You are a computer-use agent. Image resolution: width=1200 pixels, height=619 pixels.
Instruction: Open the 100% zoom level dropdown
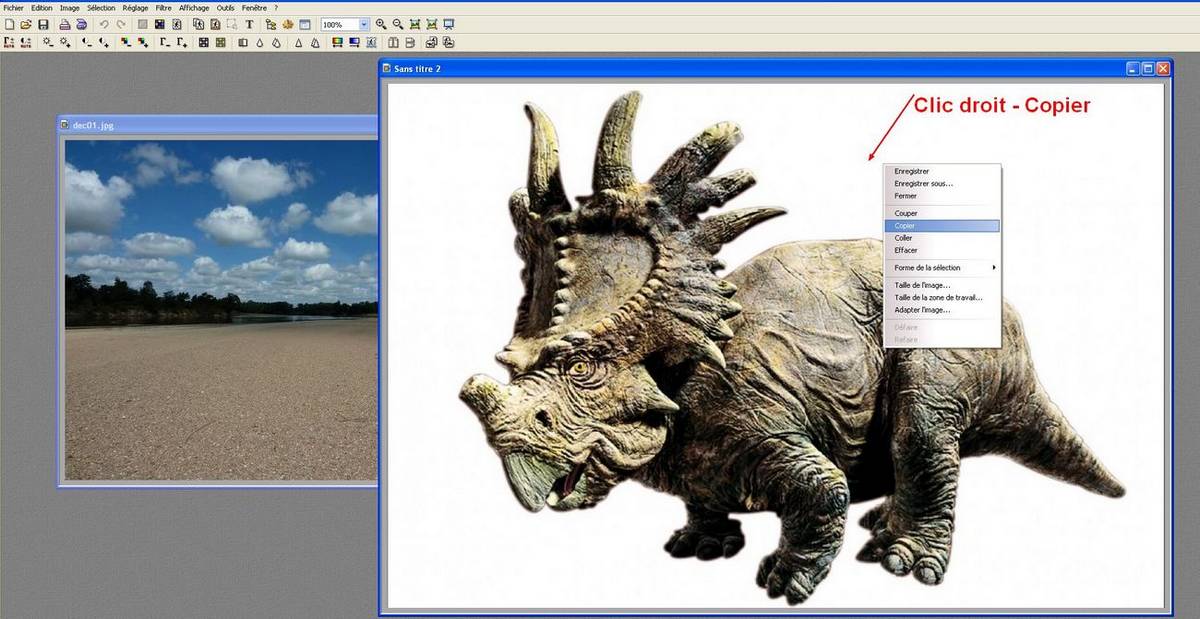(x=364, y=24)
